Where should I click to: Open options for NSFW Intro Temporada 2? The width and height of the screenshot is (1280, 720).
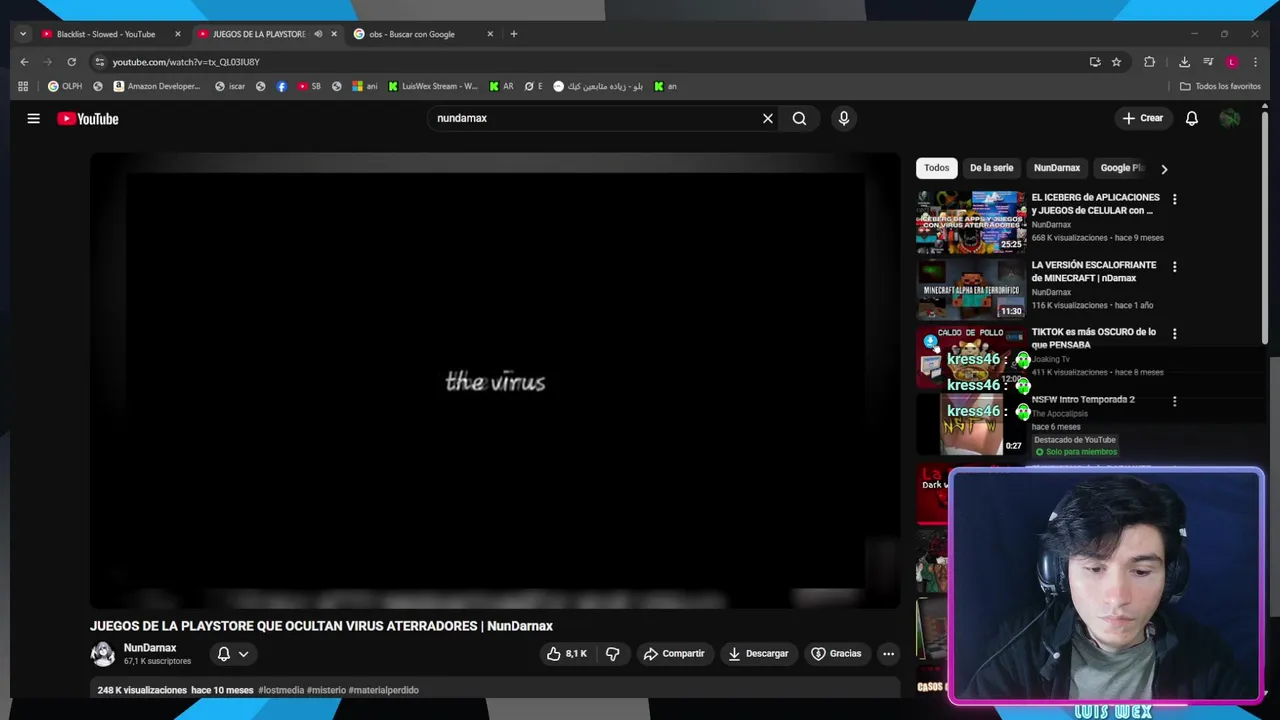click(1174, 401)
